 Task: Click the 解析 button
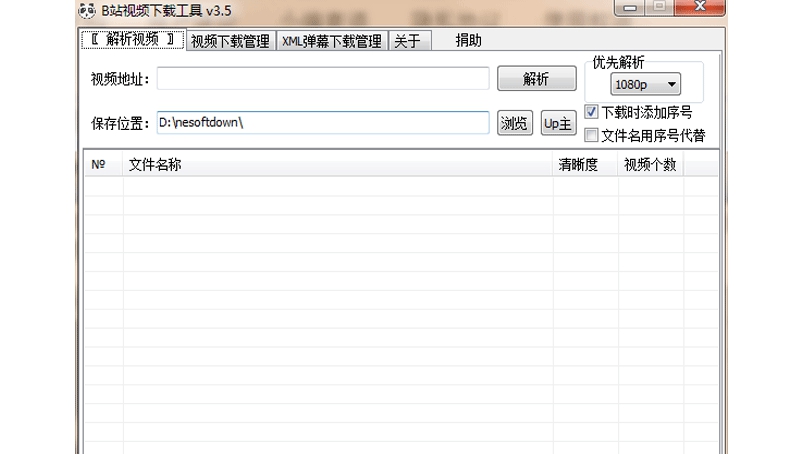click(537, 79)
